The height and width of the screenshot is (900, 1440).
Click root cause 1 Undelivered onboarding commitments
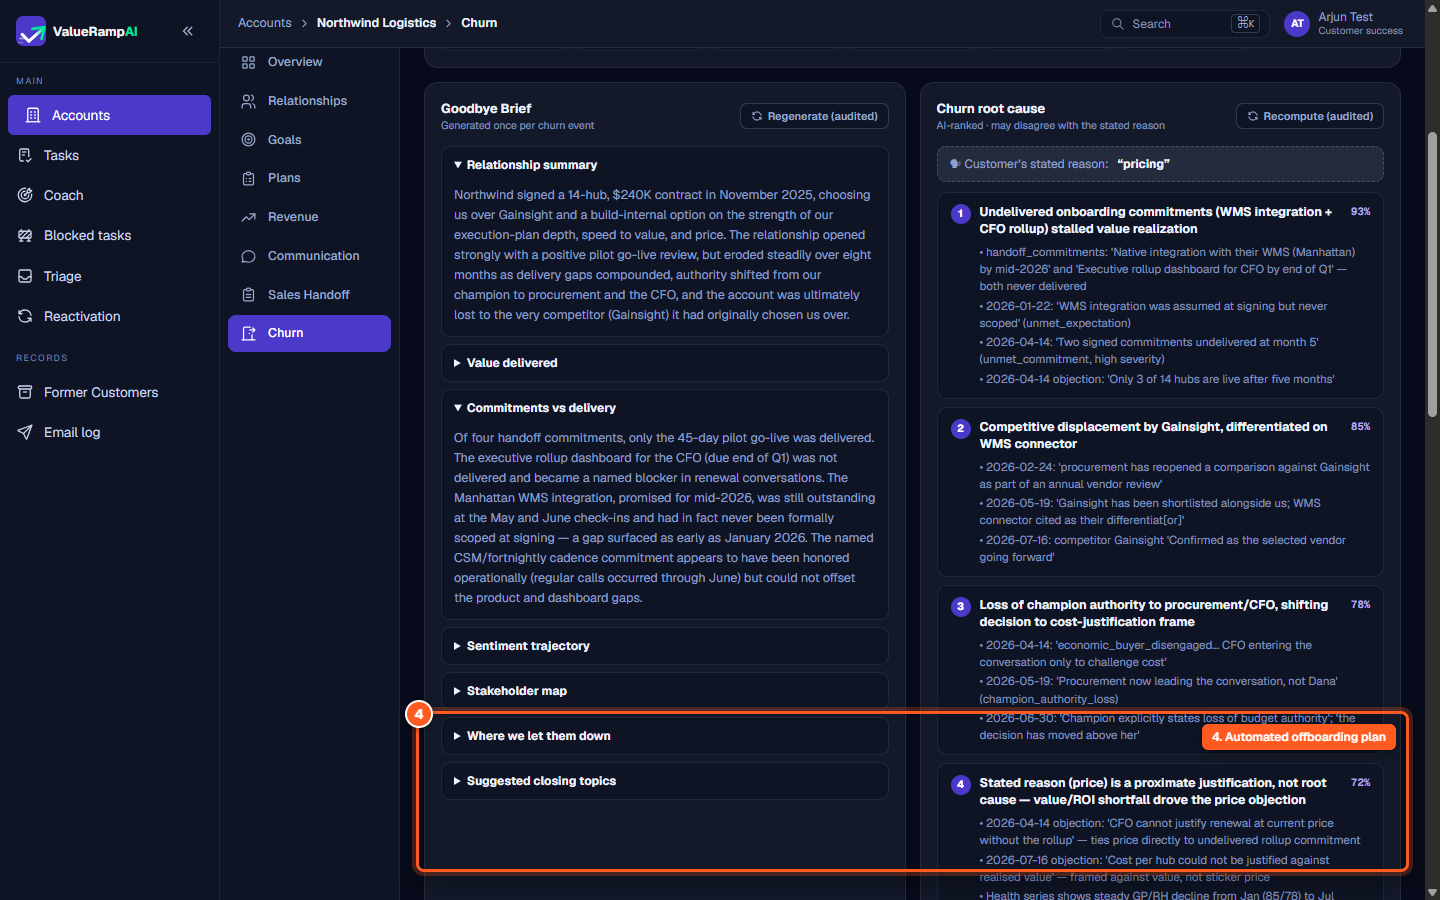click(1156, 220)
